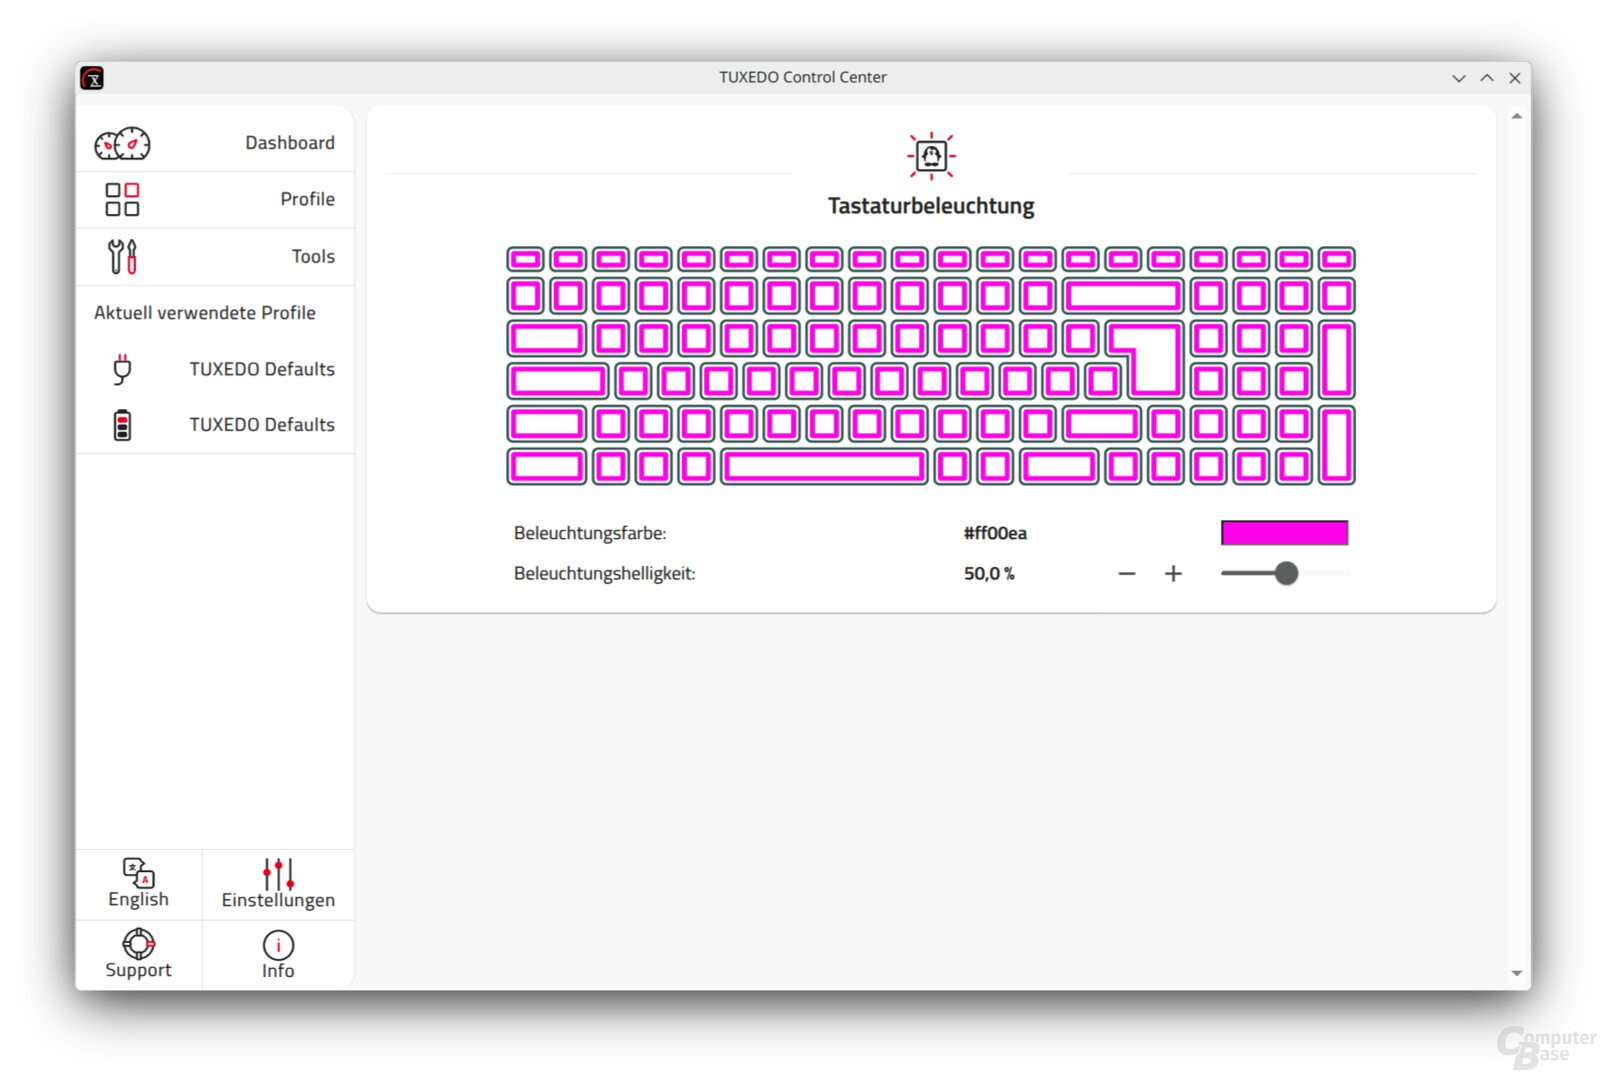This screenshot has width=1607, height=1080.
Task: Click the Dashboard gauge icon
Action: click(x=122, y=144)
